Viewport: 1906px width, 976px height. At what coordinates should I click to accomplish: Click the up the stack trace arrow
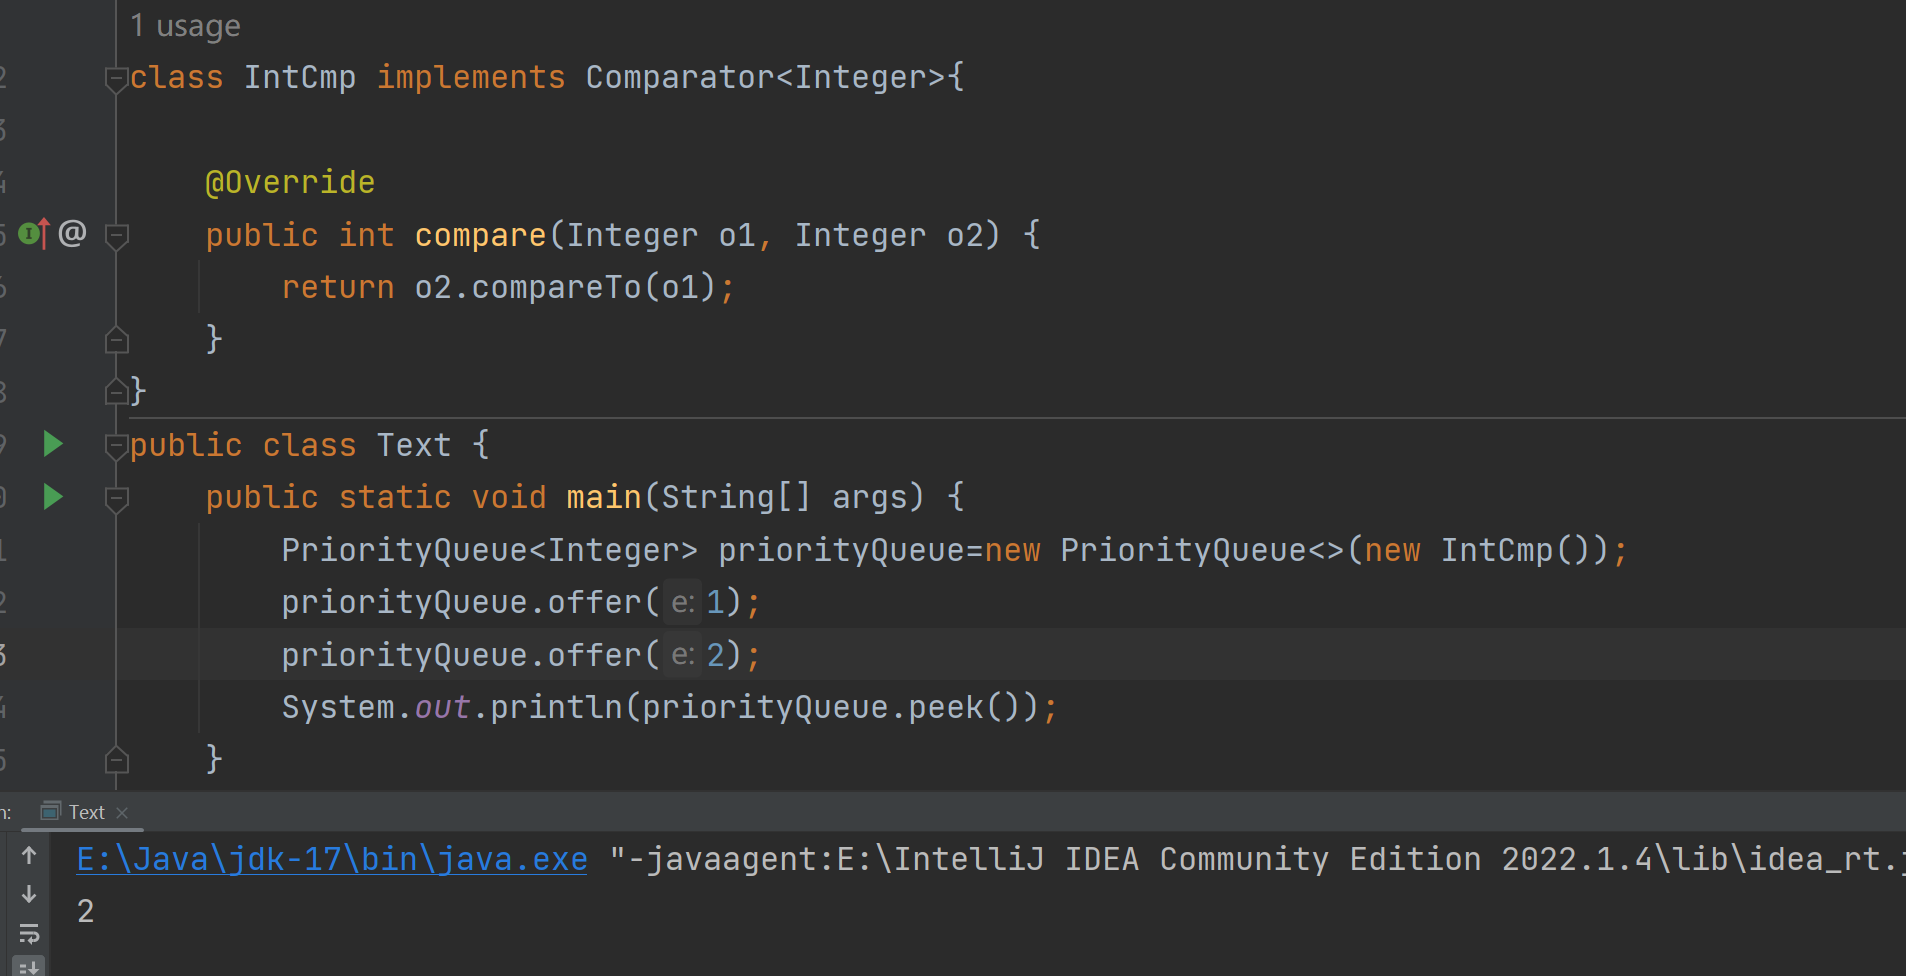click(29, 855)
